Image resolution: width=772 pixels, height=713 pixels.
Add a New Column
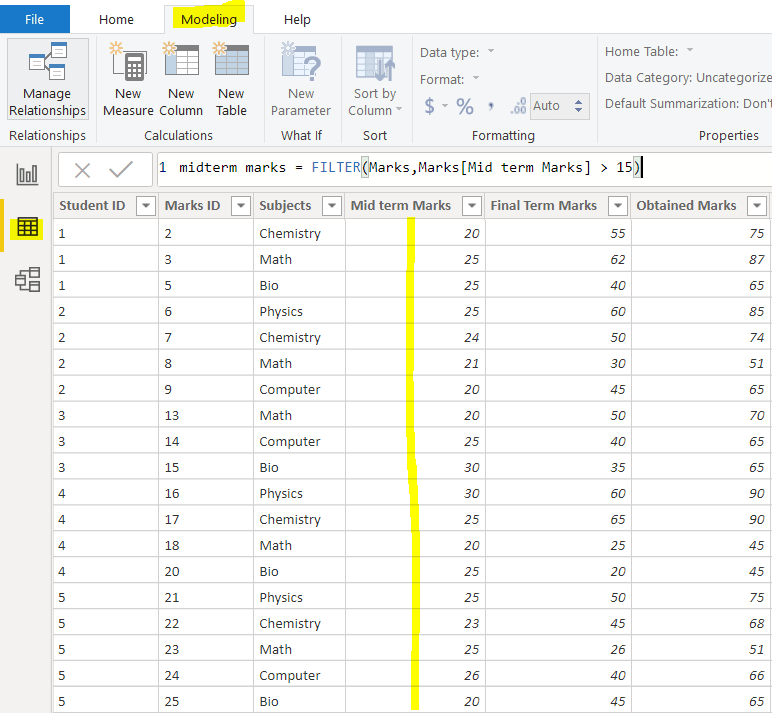[181, 79]
